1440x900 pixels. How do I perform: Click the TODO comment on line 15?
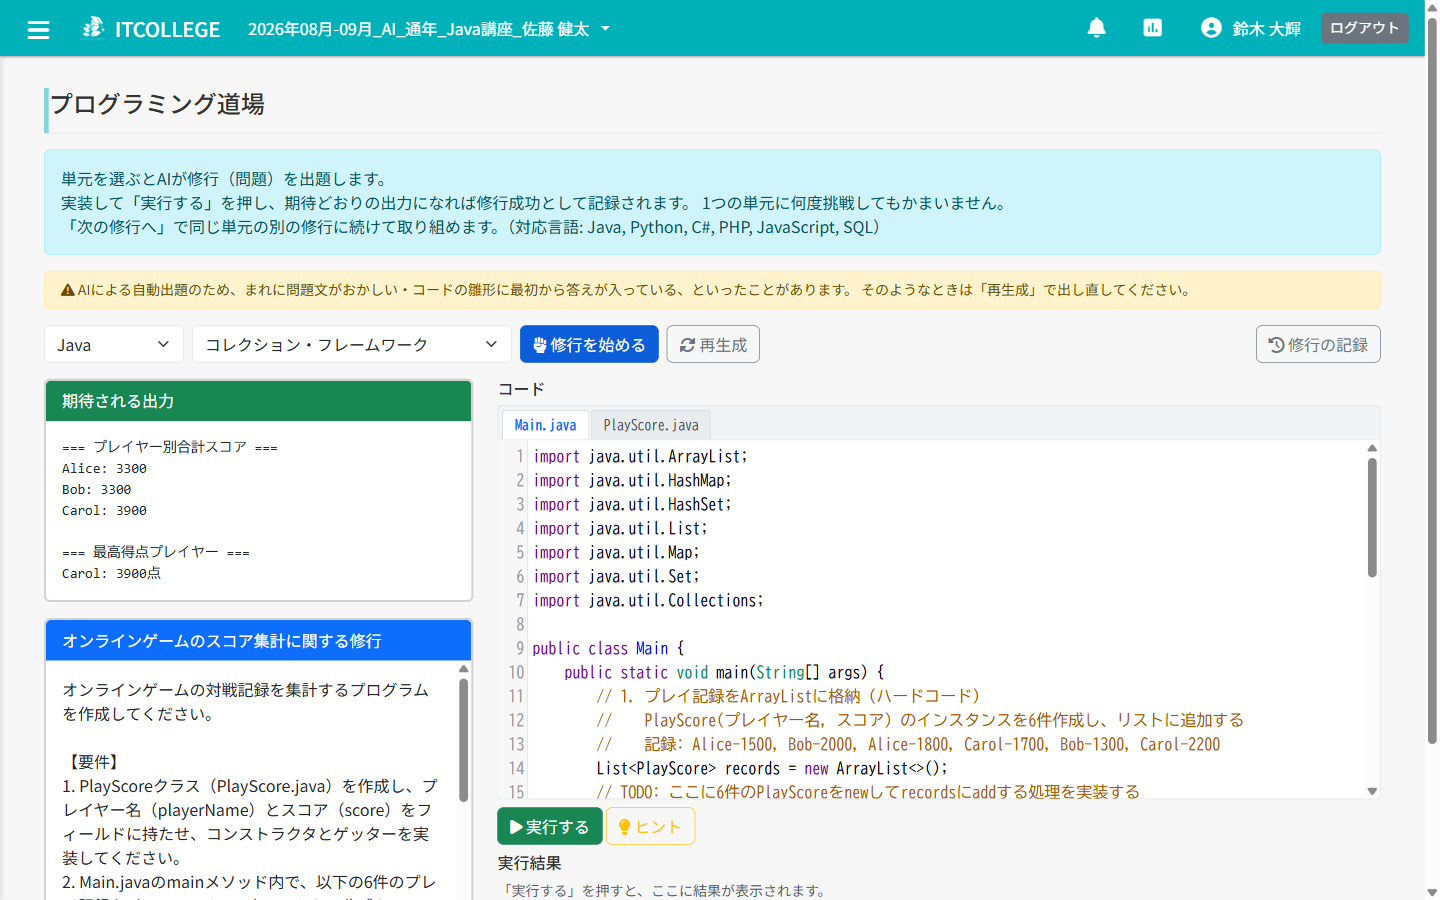click(868, 792)
